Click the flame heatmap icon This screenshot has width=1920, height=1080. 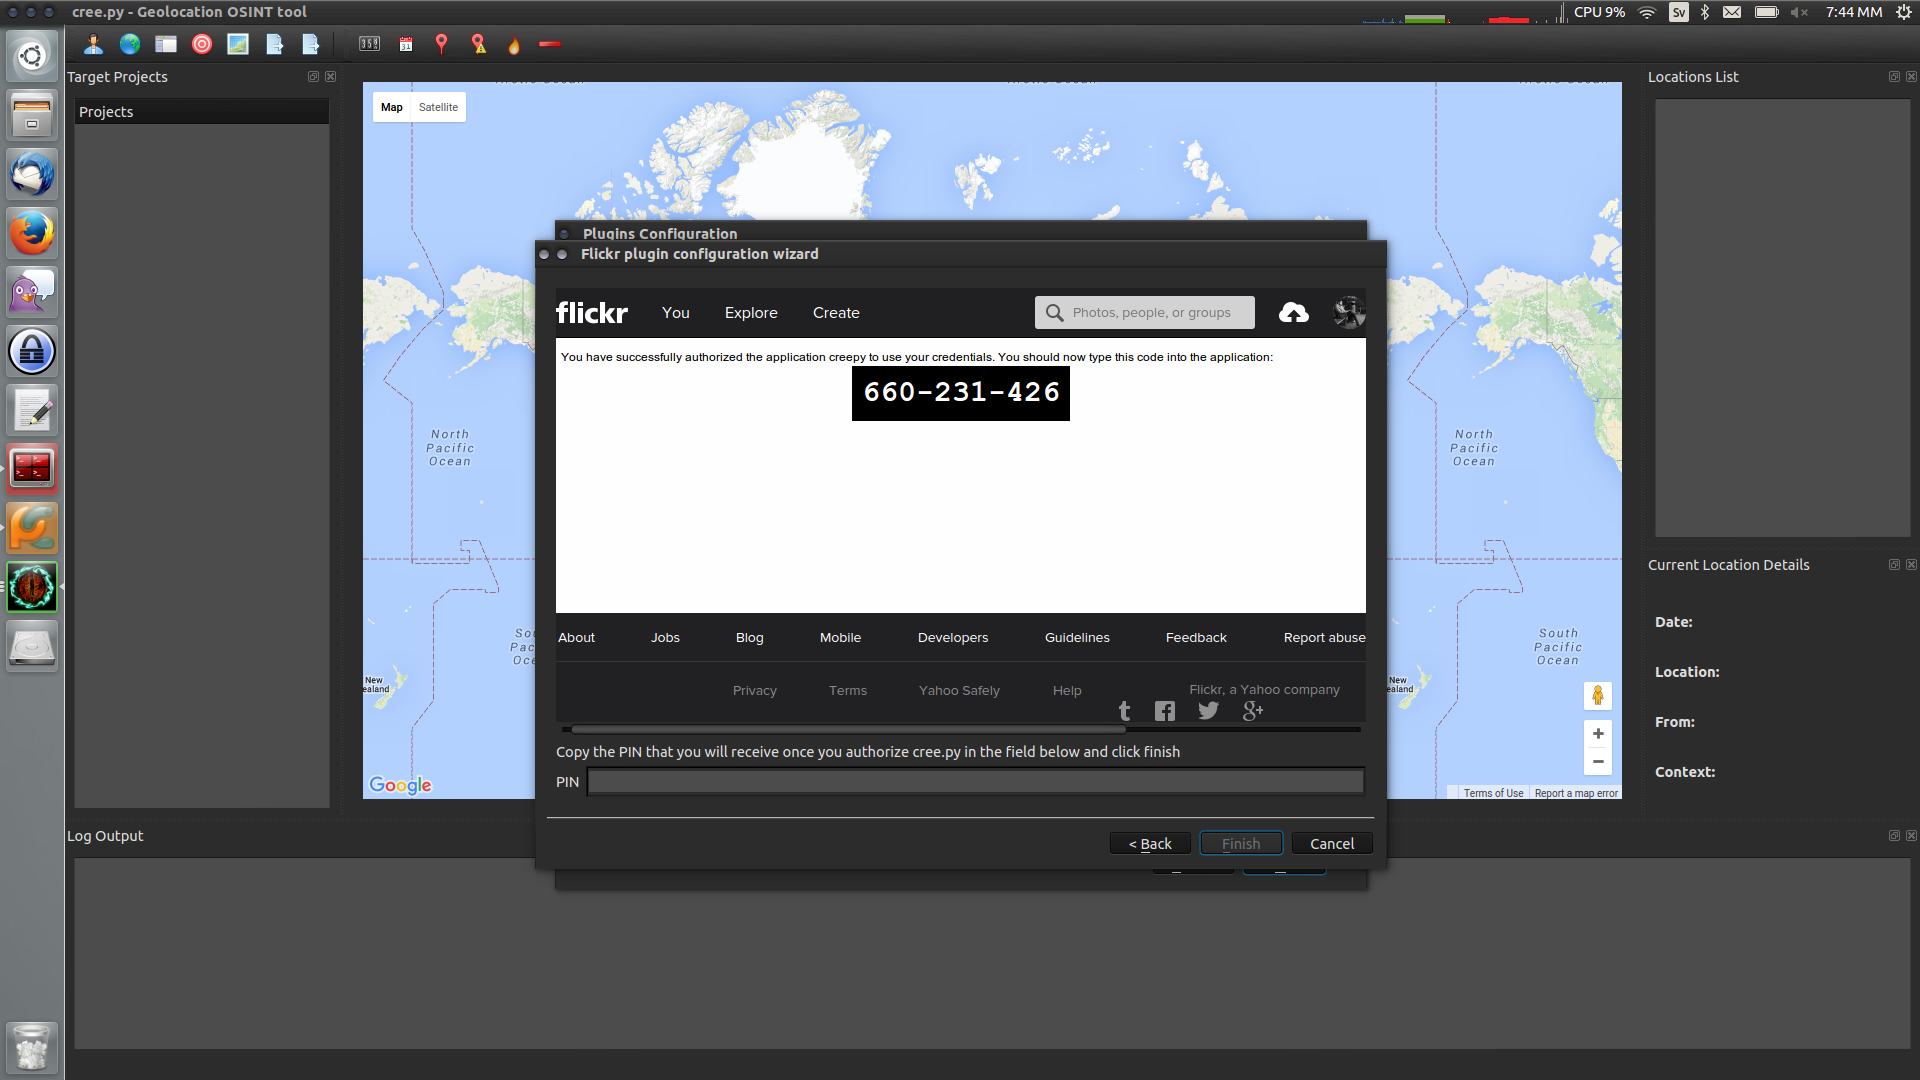click(514, 44)
